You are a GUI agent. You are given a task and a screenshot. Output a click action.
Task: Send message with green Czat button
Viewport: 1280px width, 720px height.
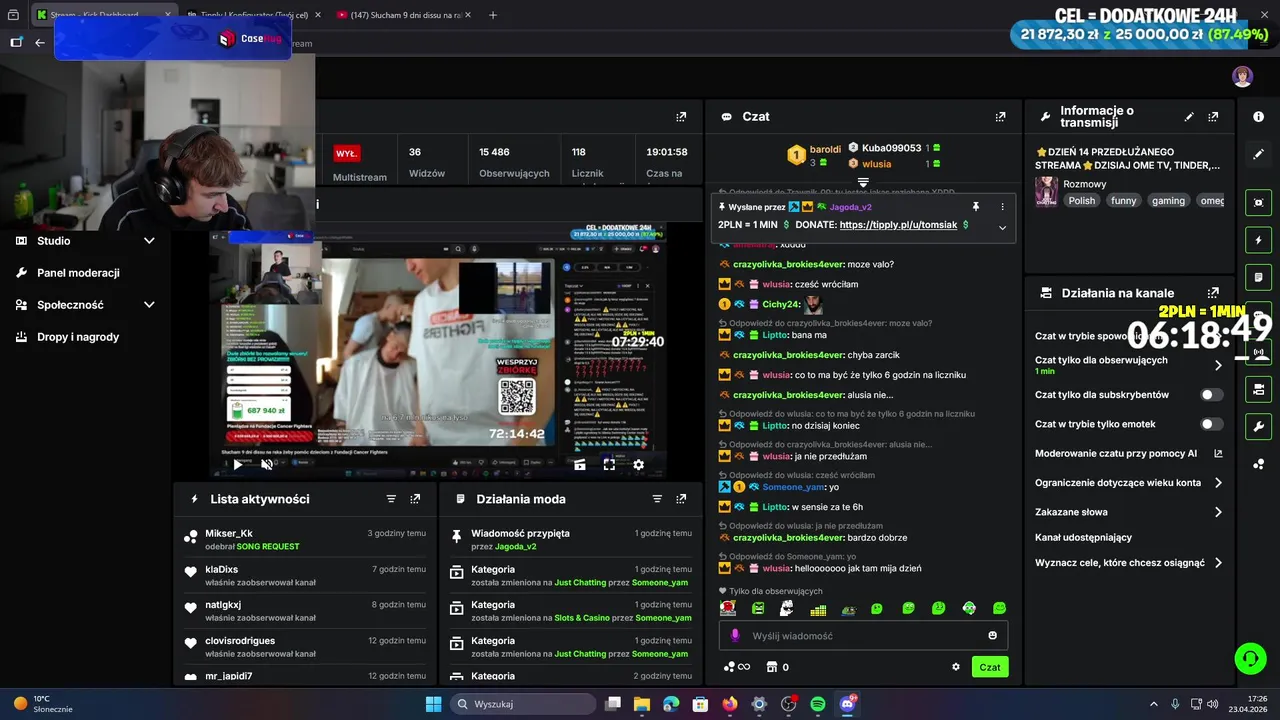(x=990, y=667)
